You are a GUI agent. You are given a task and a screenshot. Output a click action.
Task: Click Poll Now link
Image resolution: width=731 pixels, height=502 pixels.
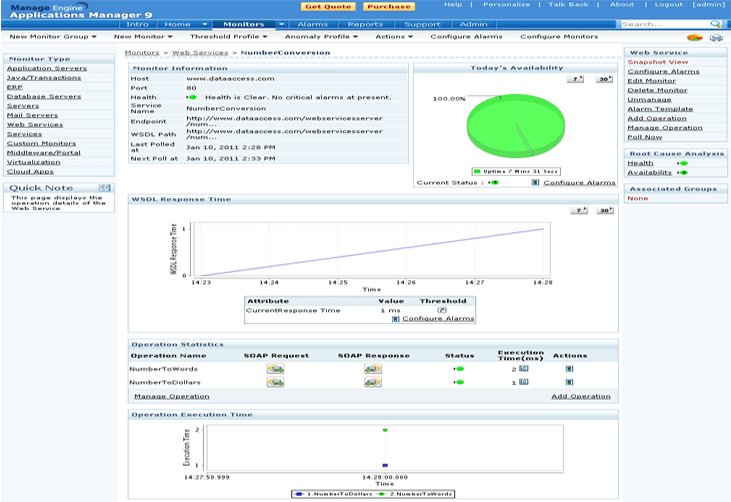[644, 137]
